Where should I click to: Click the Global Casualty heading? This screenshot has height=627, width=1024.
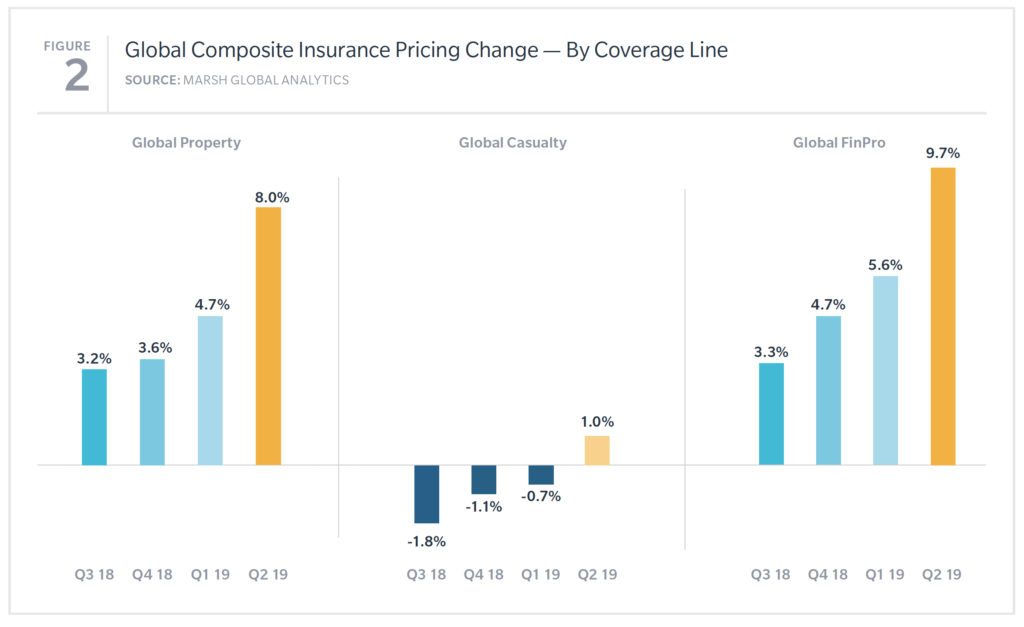(x=513, y=142)
